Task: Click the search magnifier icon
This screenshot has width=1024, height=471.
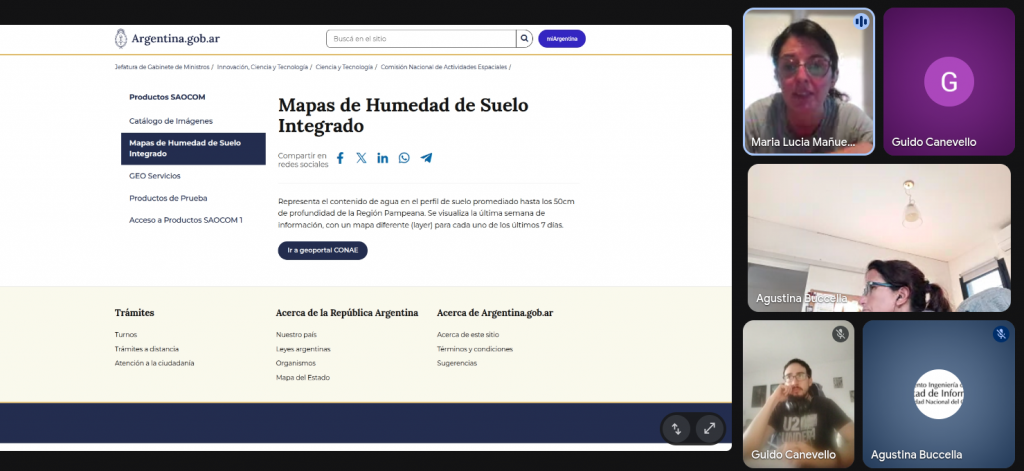Action: tap(524, 39)
